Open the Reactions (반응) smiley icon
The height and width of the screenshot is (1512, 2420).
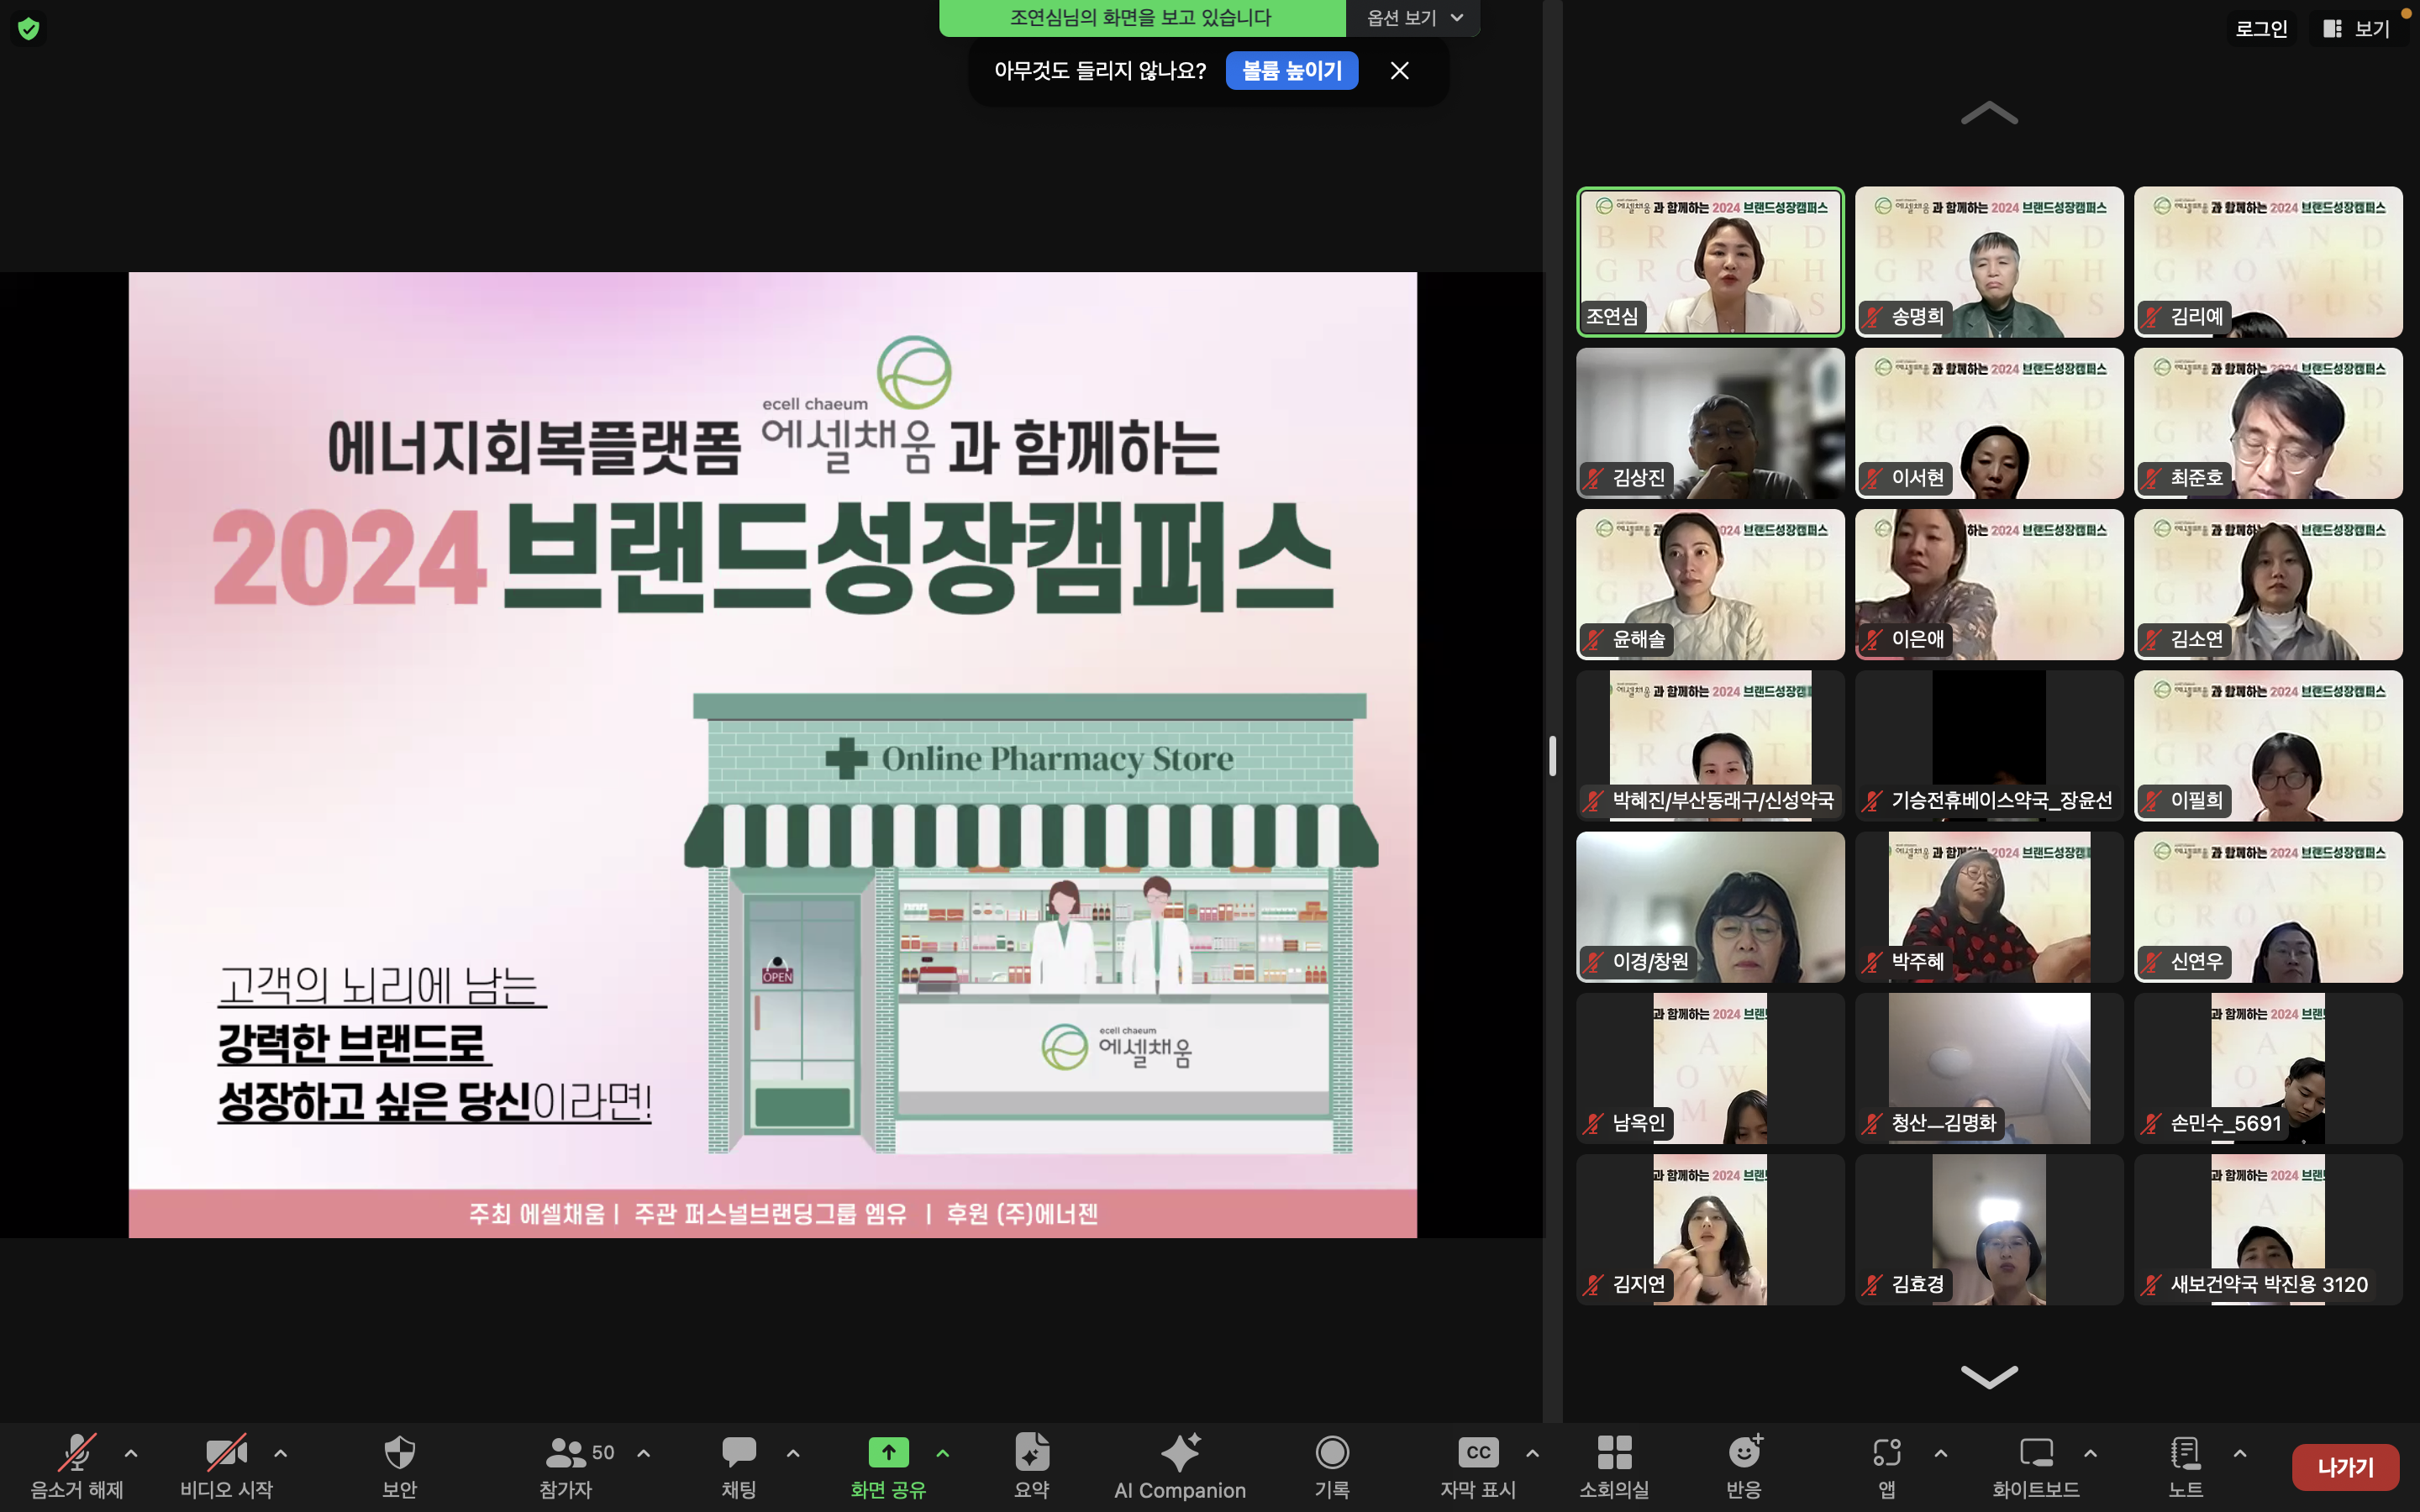pos(1744,1453)
